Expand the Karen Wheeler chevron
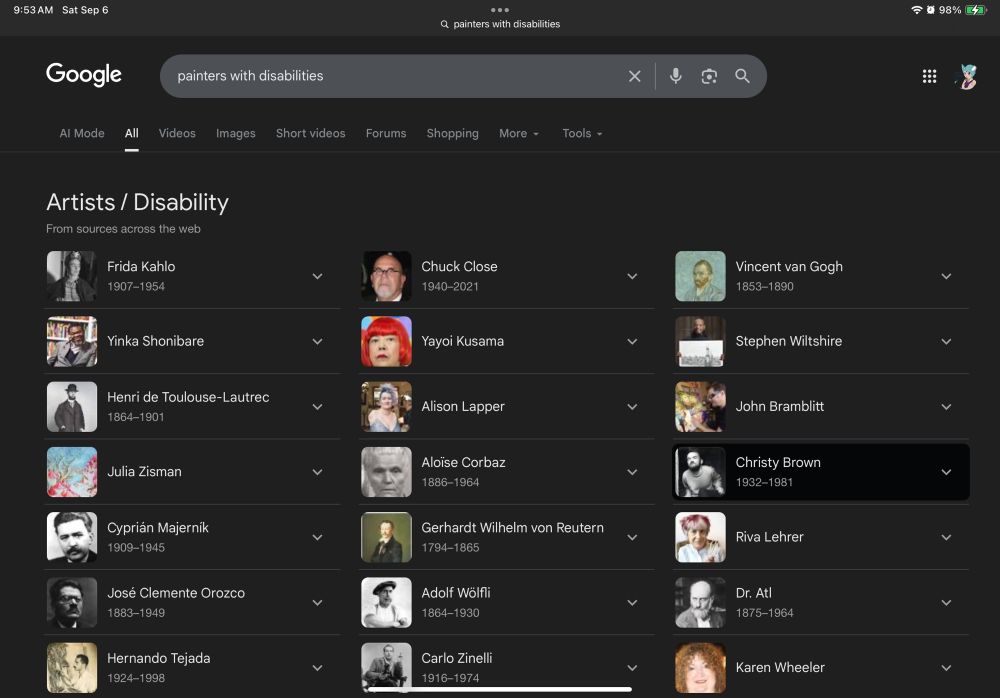Screen dimensions: 1000x698 click(x=946, y=668)
